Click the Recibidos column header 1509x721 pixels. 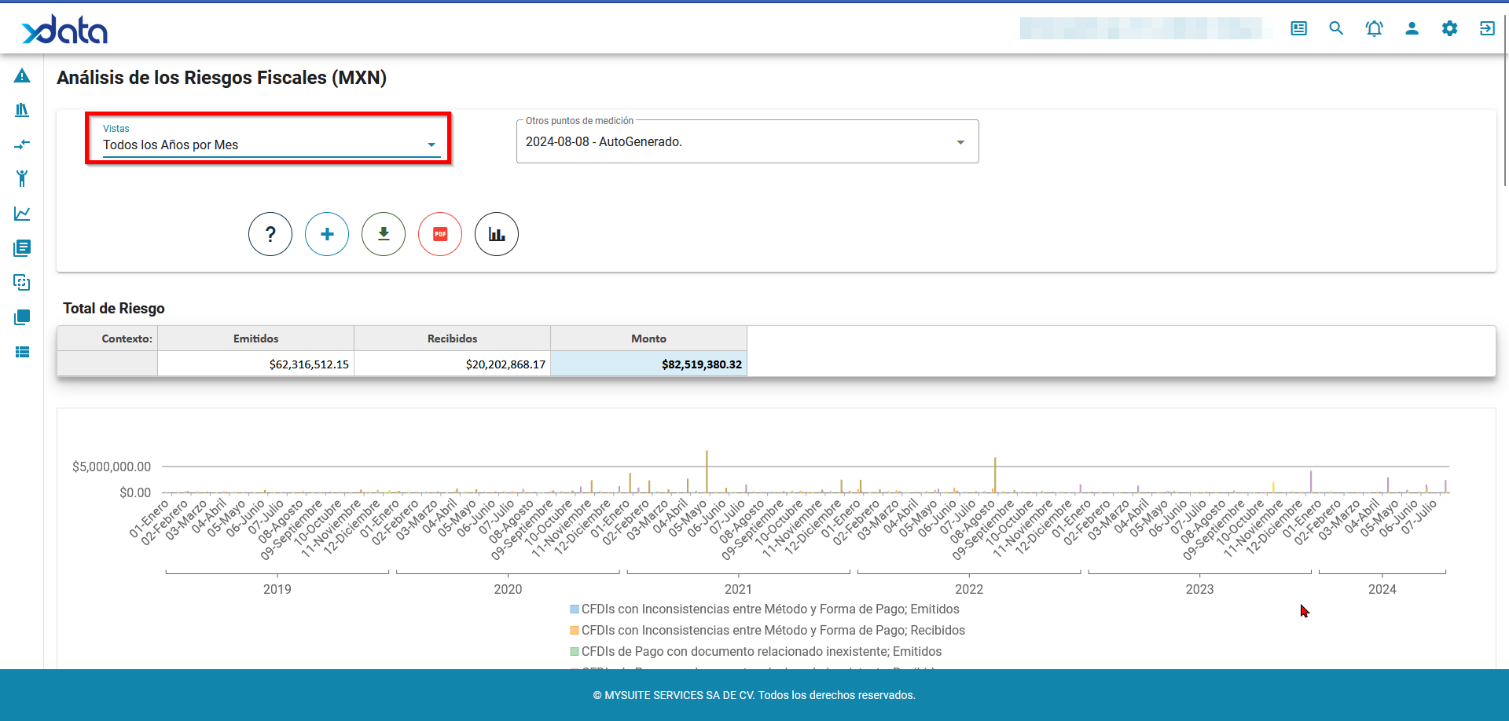click(452, 338)
